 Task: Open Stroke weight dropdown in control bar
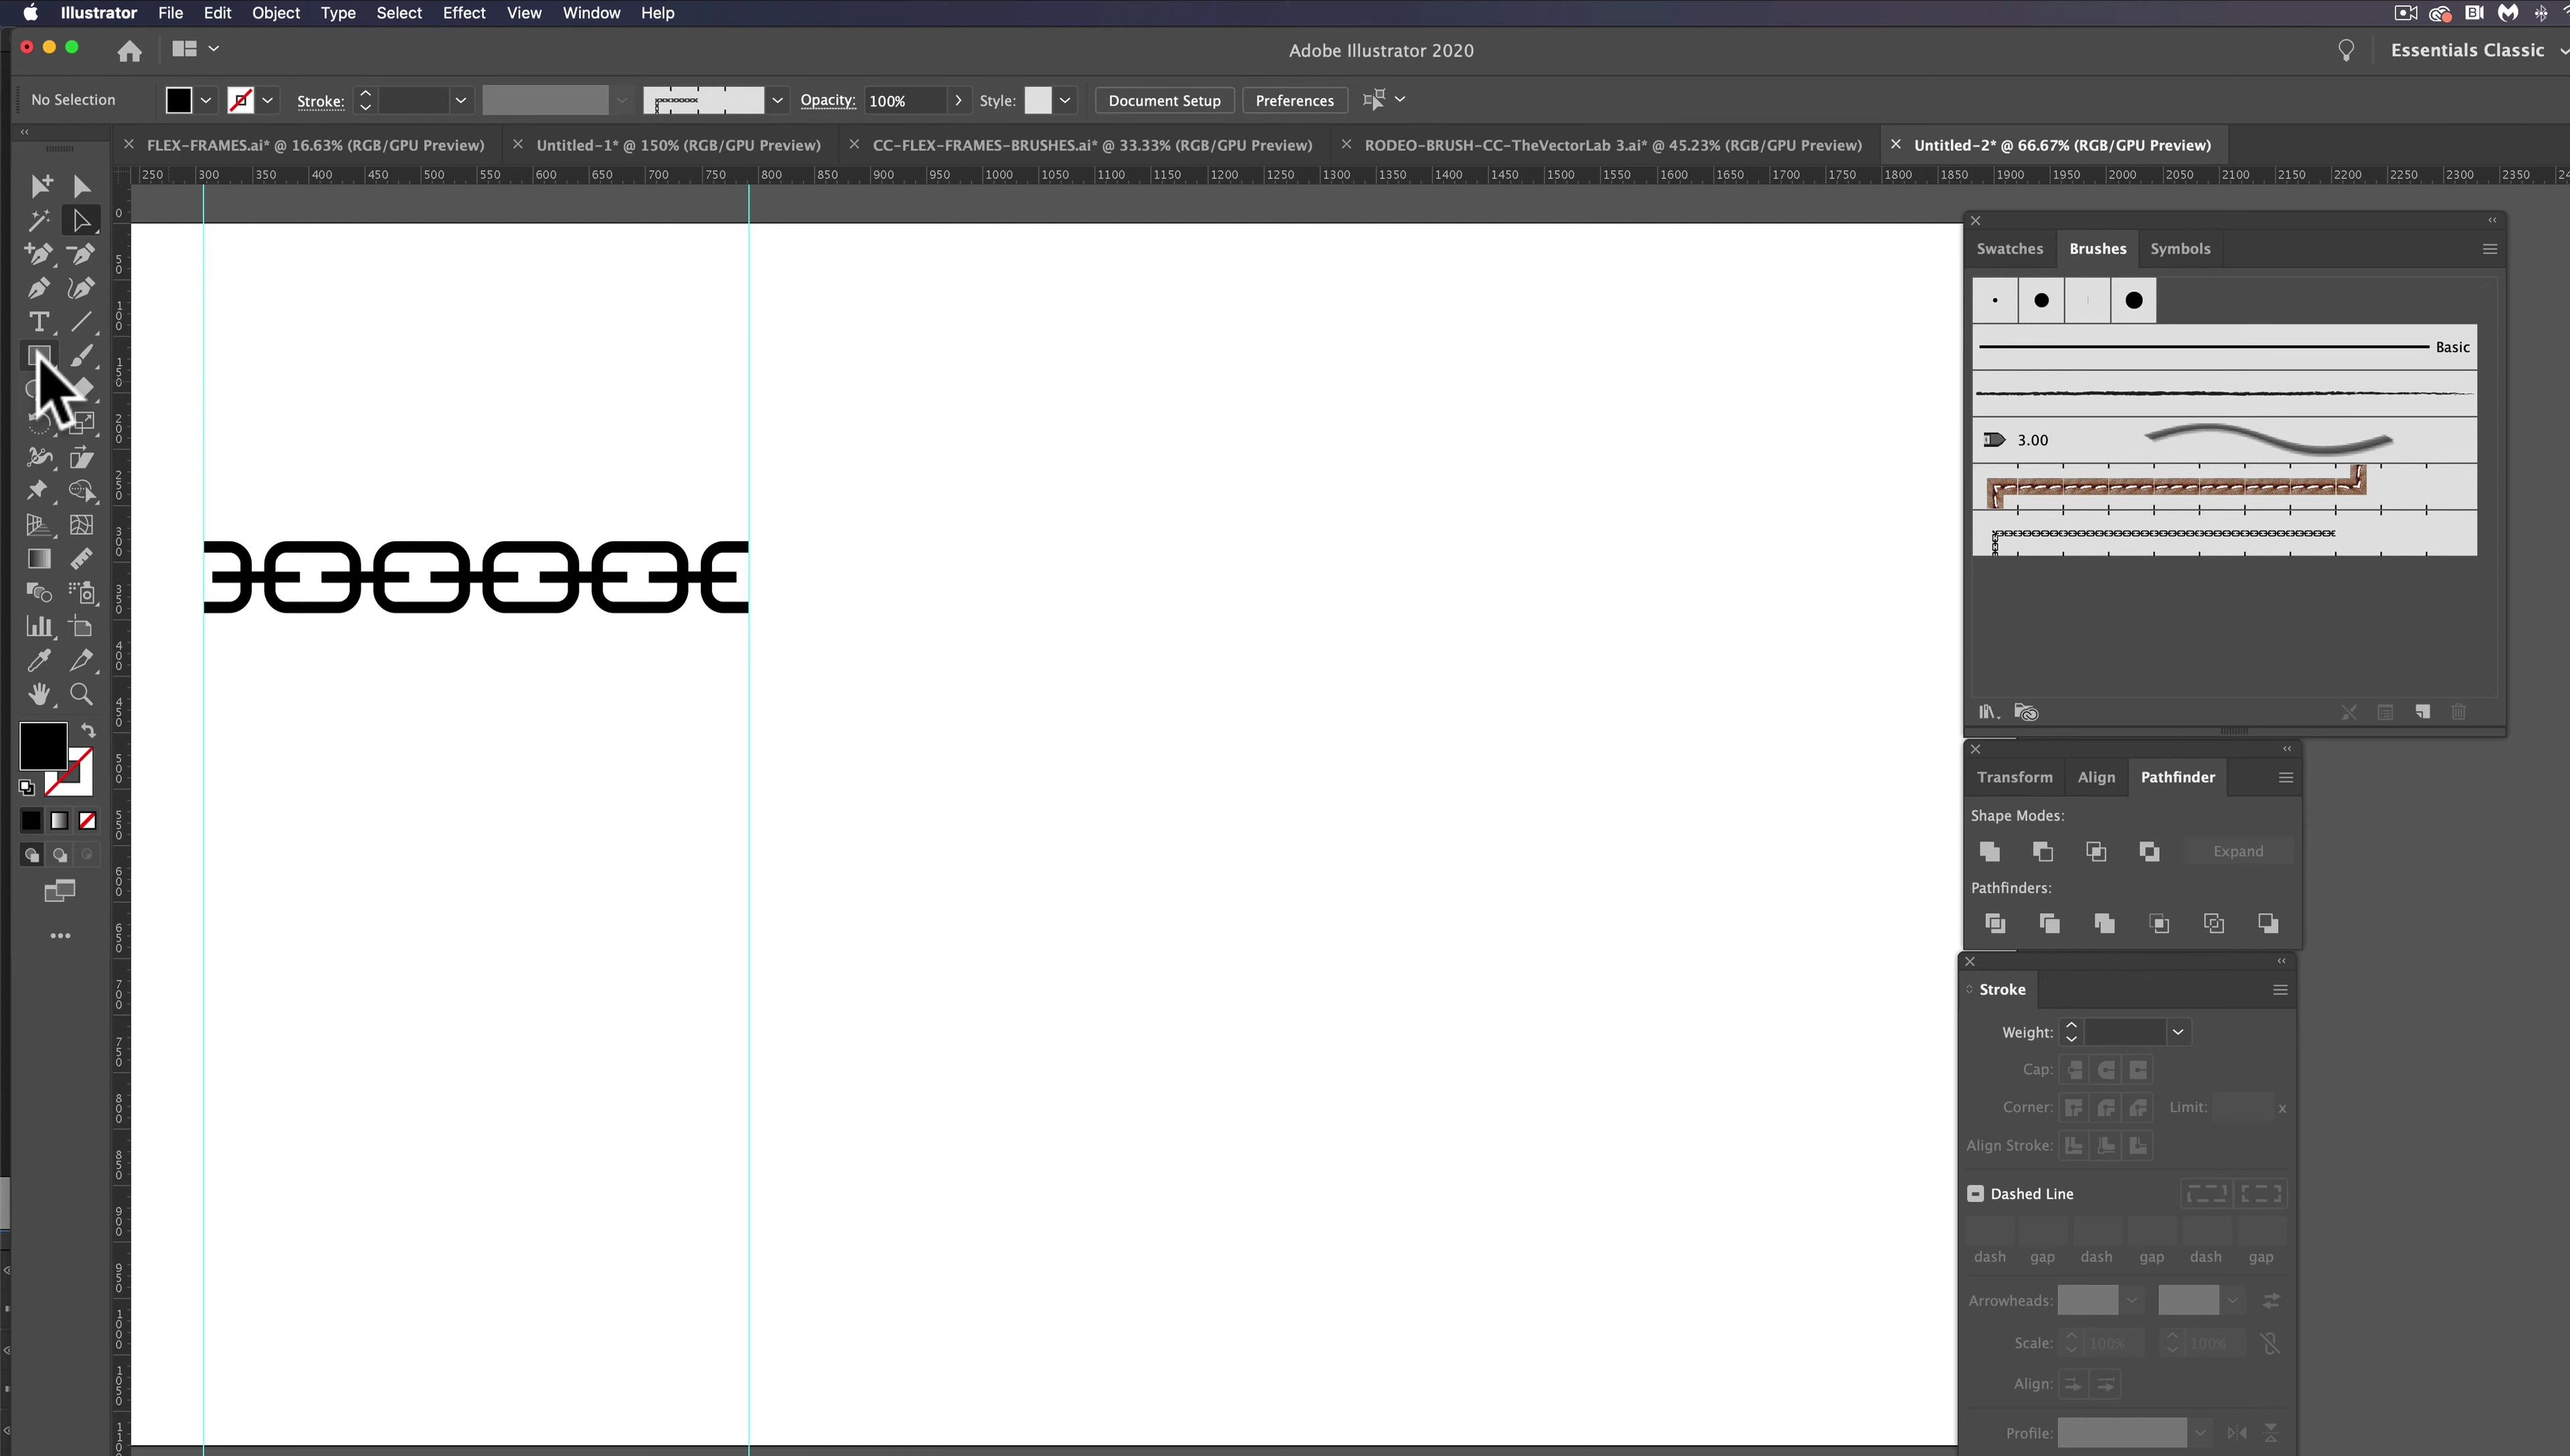[x=460, y=100]
